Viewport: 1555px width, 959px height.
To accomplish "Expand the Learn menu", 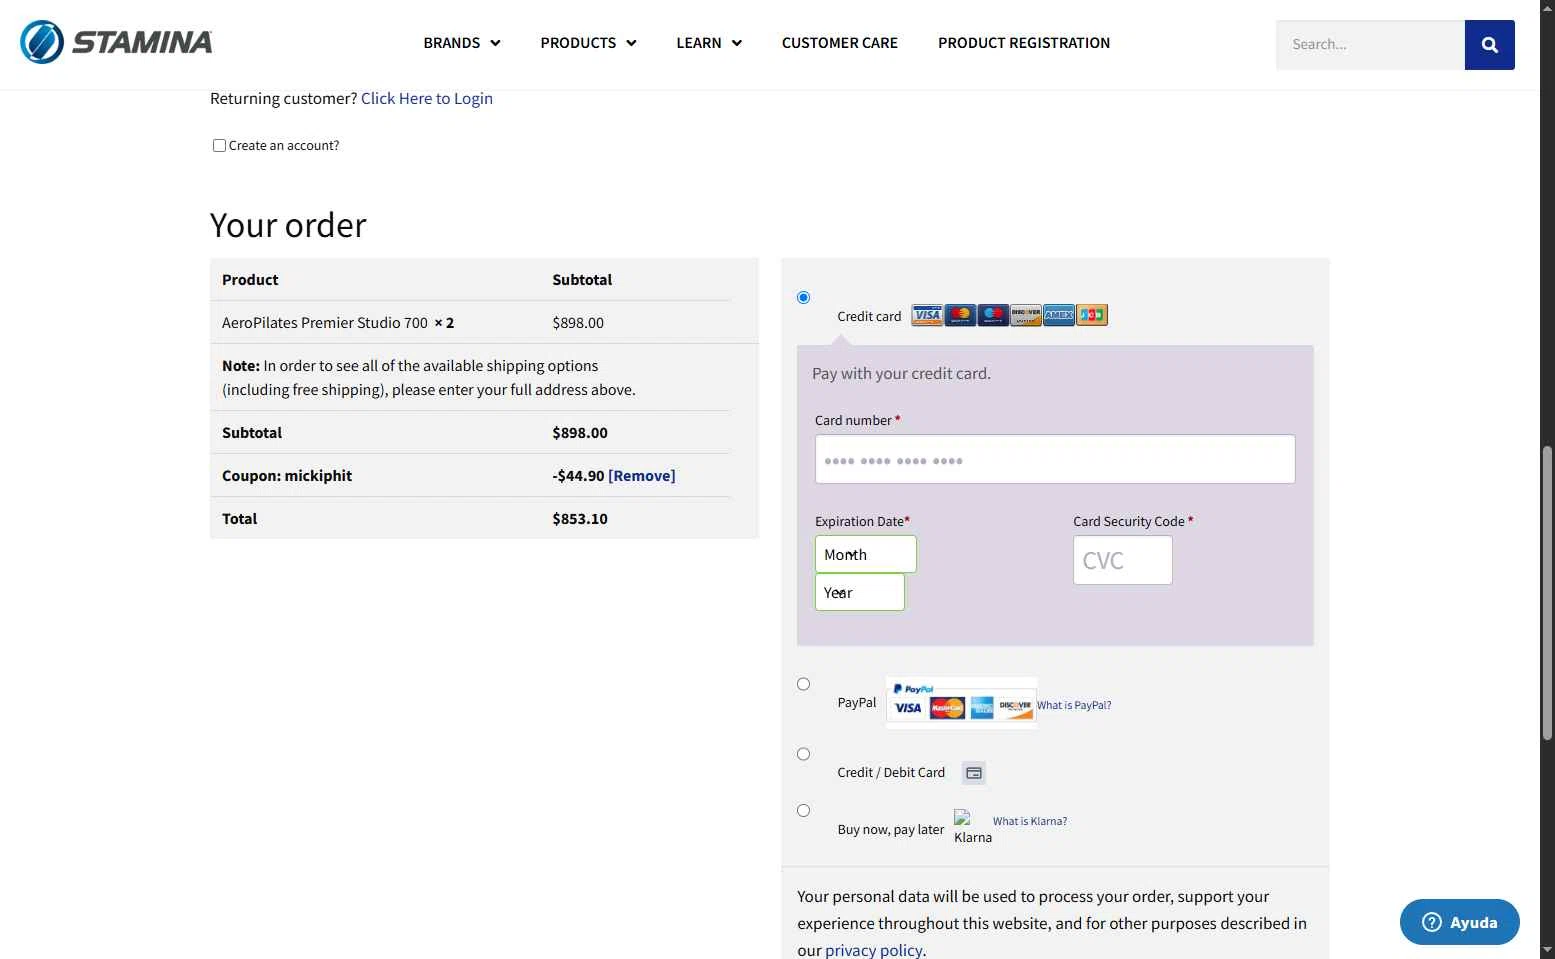I will coord(708,43).
